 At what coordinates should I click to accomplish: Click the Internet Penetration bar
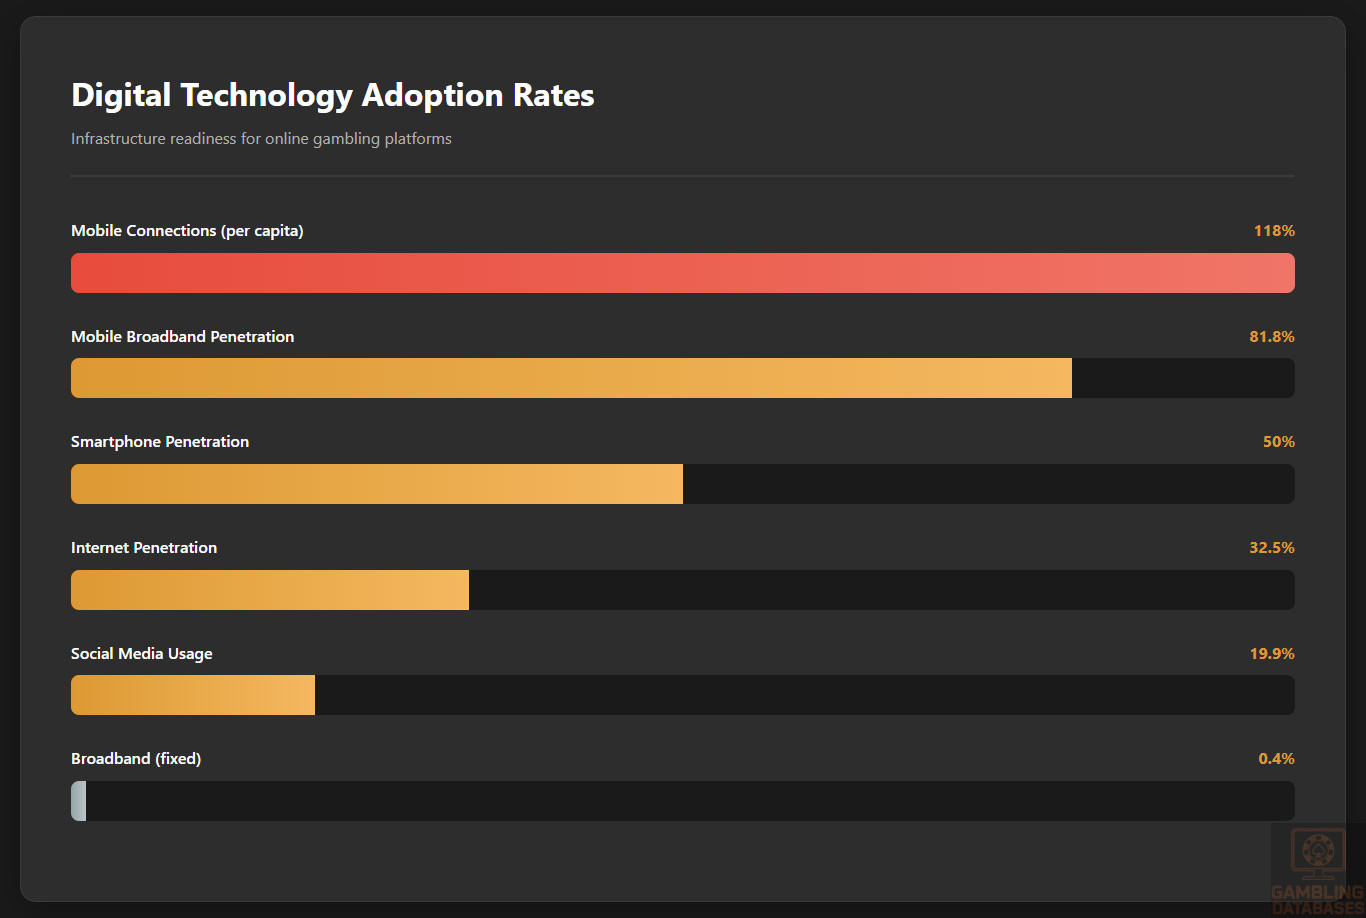[x=270, y=590]
